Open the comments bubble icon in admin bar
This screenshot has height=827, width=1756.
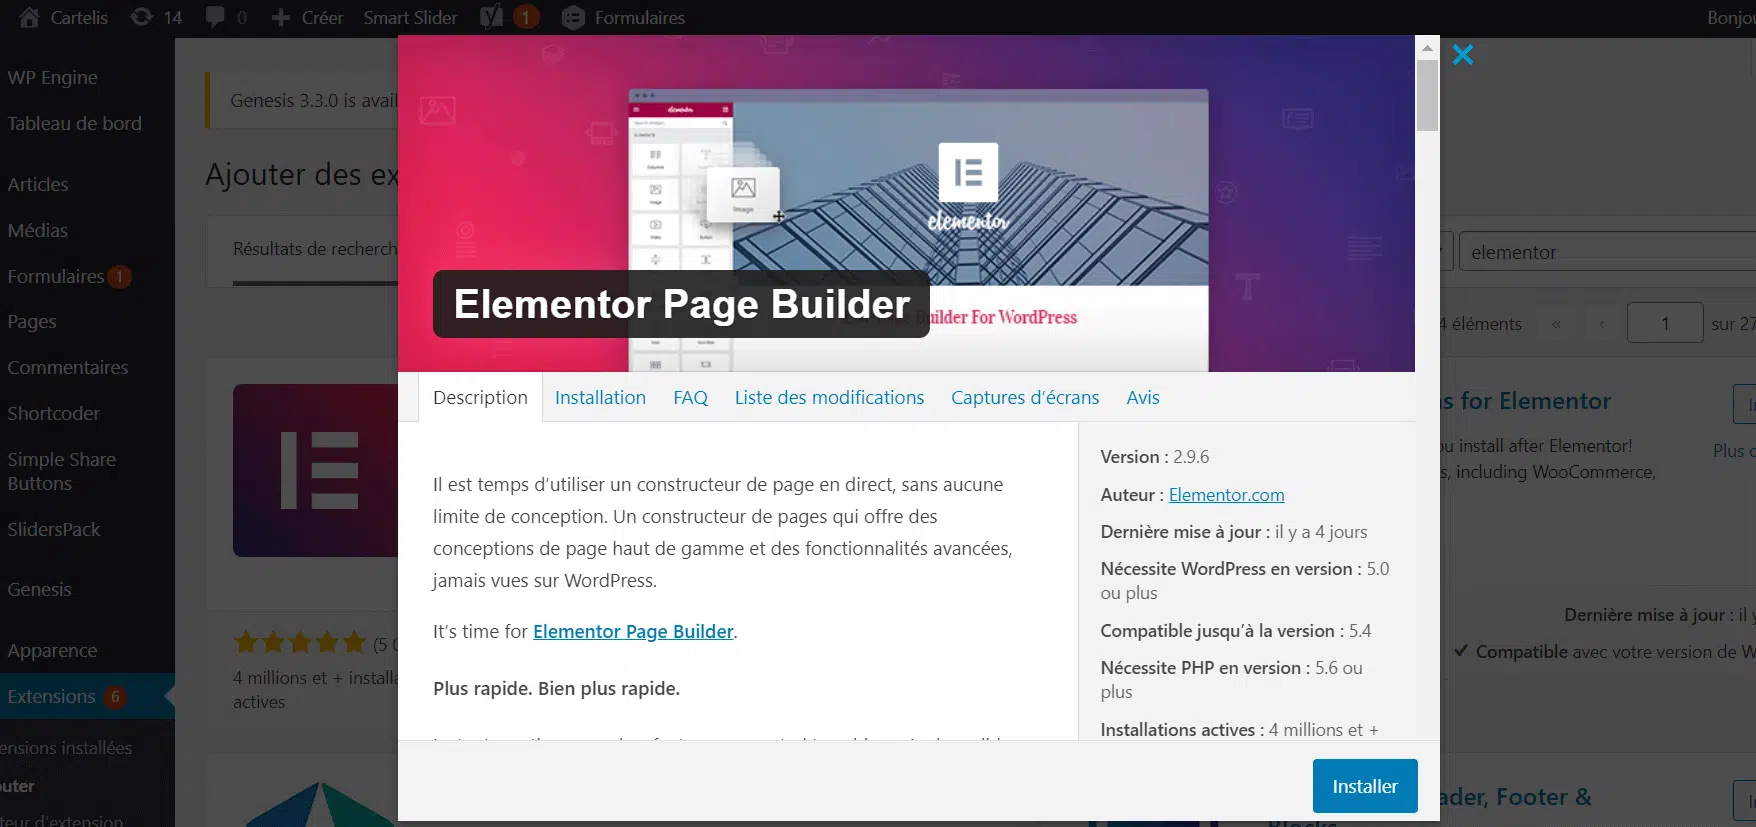[215, 17]
